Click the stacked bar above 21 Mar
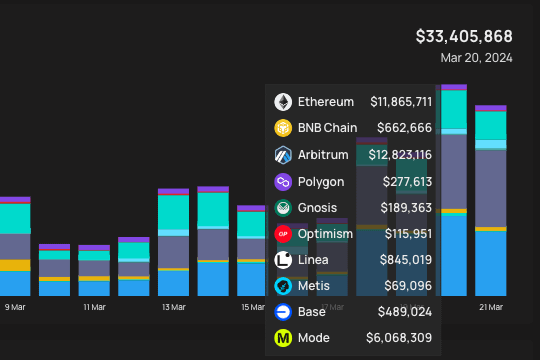 [x=491, y=200]
